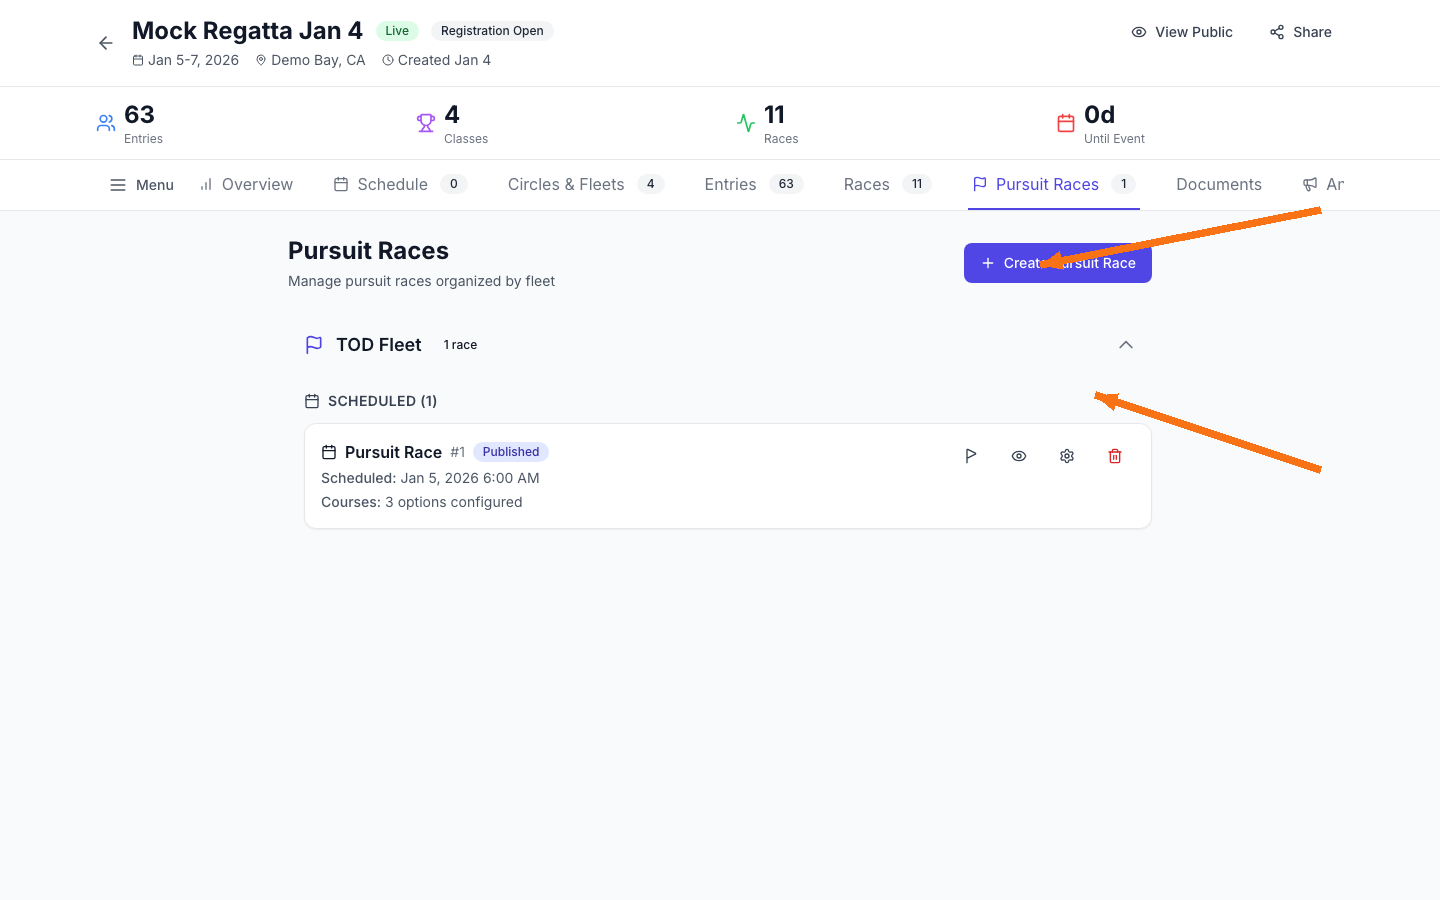Switch to the Circles & Fleets tab
The height and width of the screenshot is (900, 1440).
coord(566,184)
